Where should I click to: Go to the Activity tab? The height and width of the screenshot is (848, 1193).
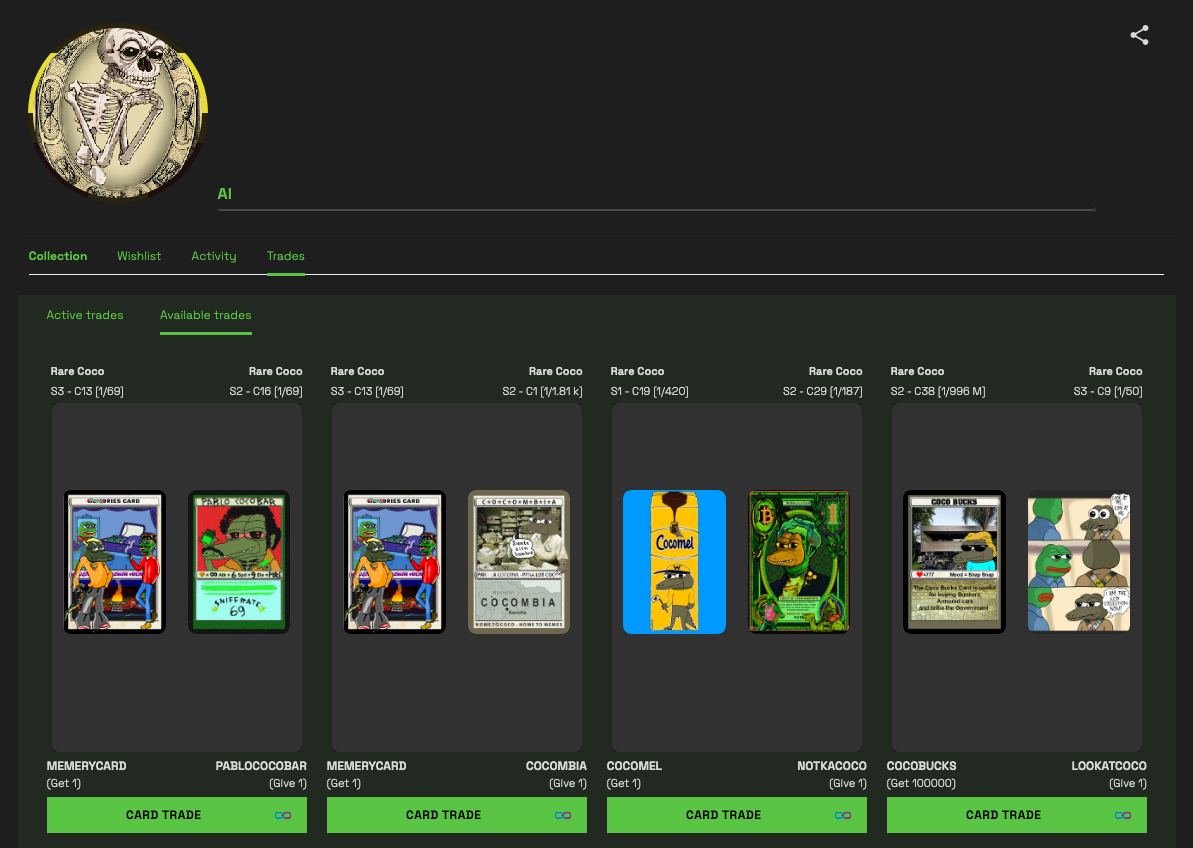[214, 256]
